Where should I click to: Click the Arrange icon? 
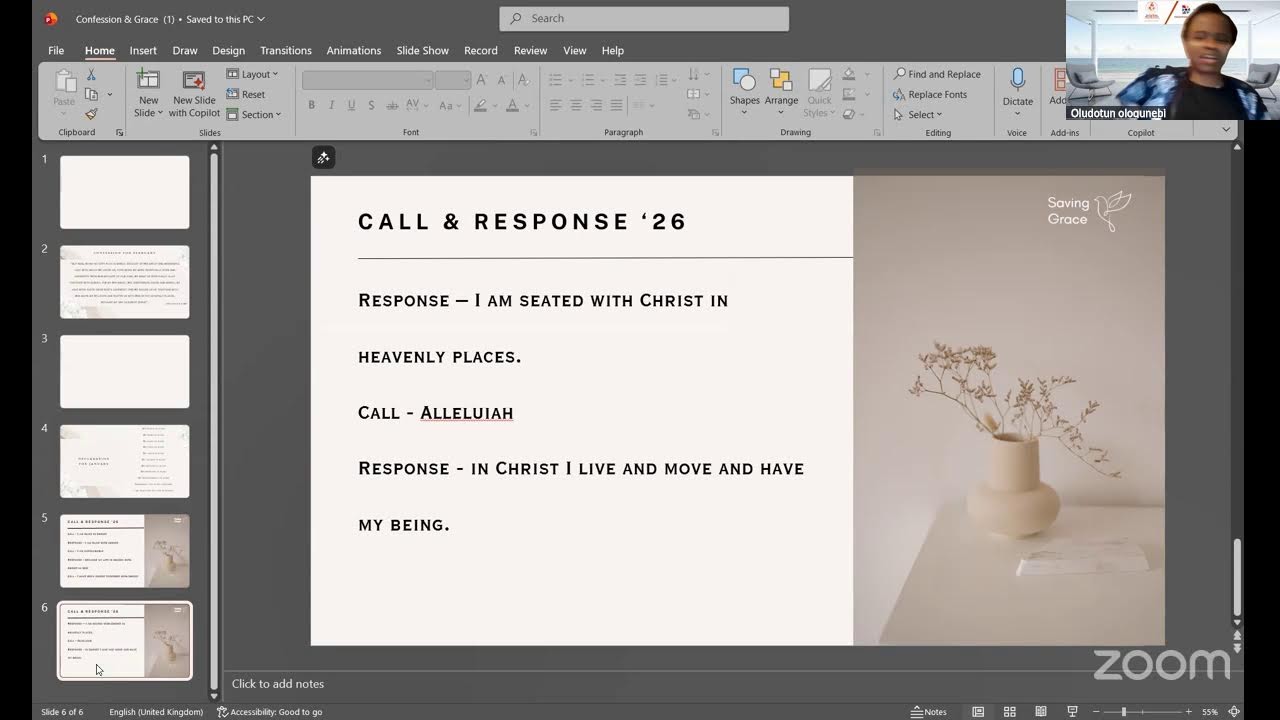[781, 81]
